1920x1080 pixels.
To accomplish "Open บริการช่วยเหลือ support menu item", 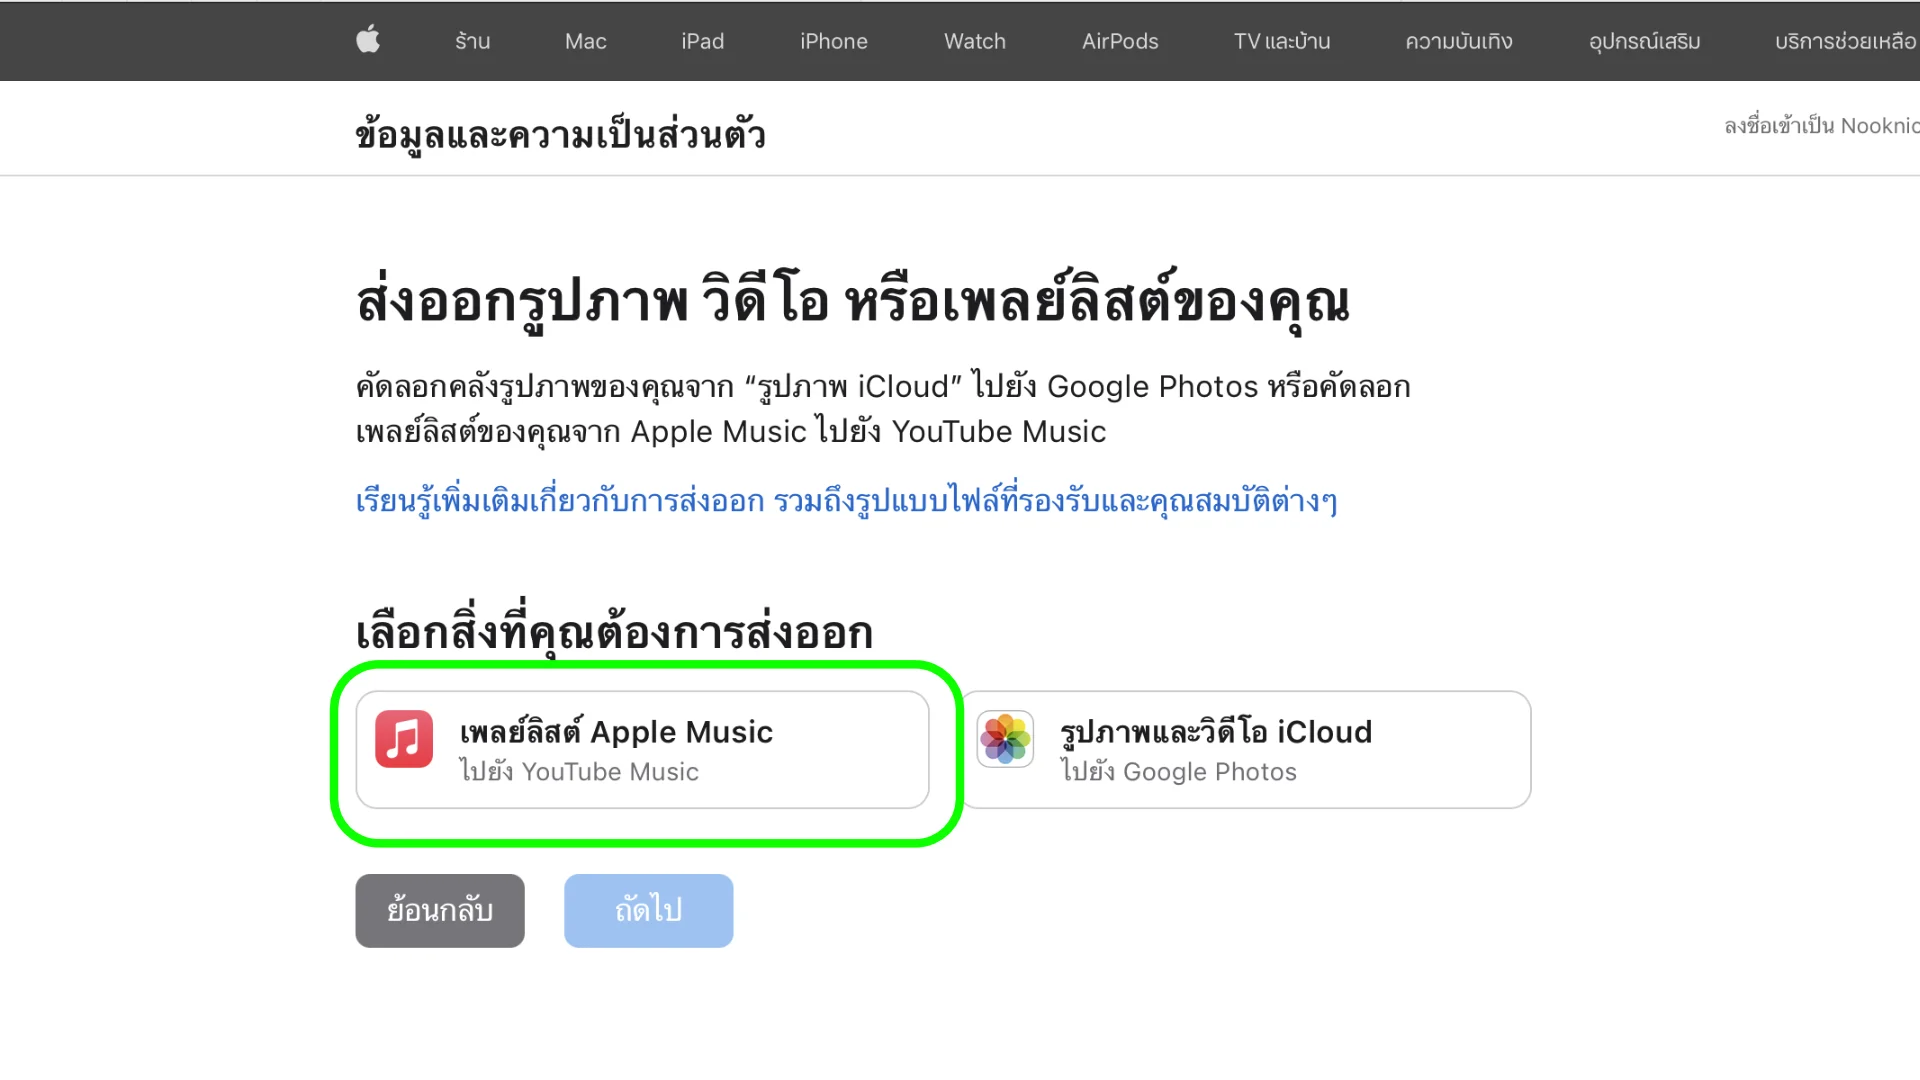I will point(1844,41).
